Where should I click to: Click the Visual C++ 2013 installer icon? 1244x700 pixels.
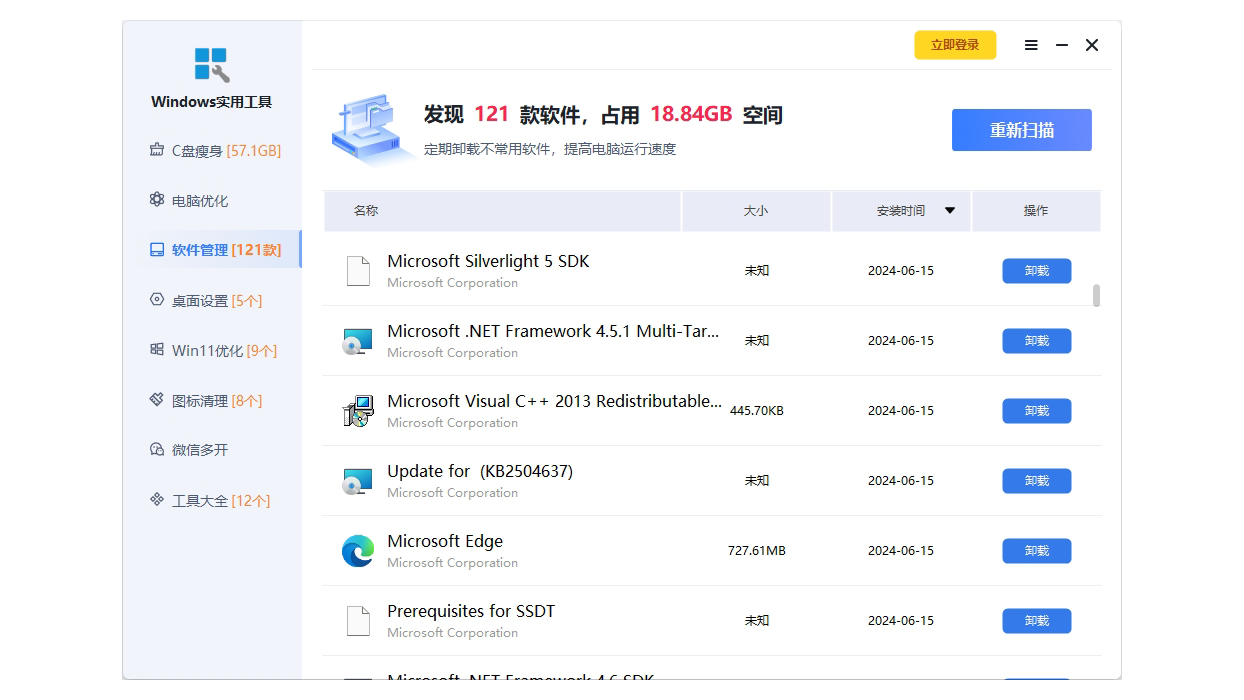click(x=358, y=411)
